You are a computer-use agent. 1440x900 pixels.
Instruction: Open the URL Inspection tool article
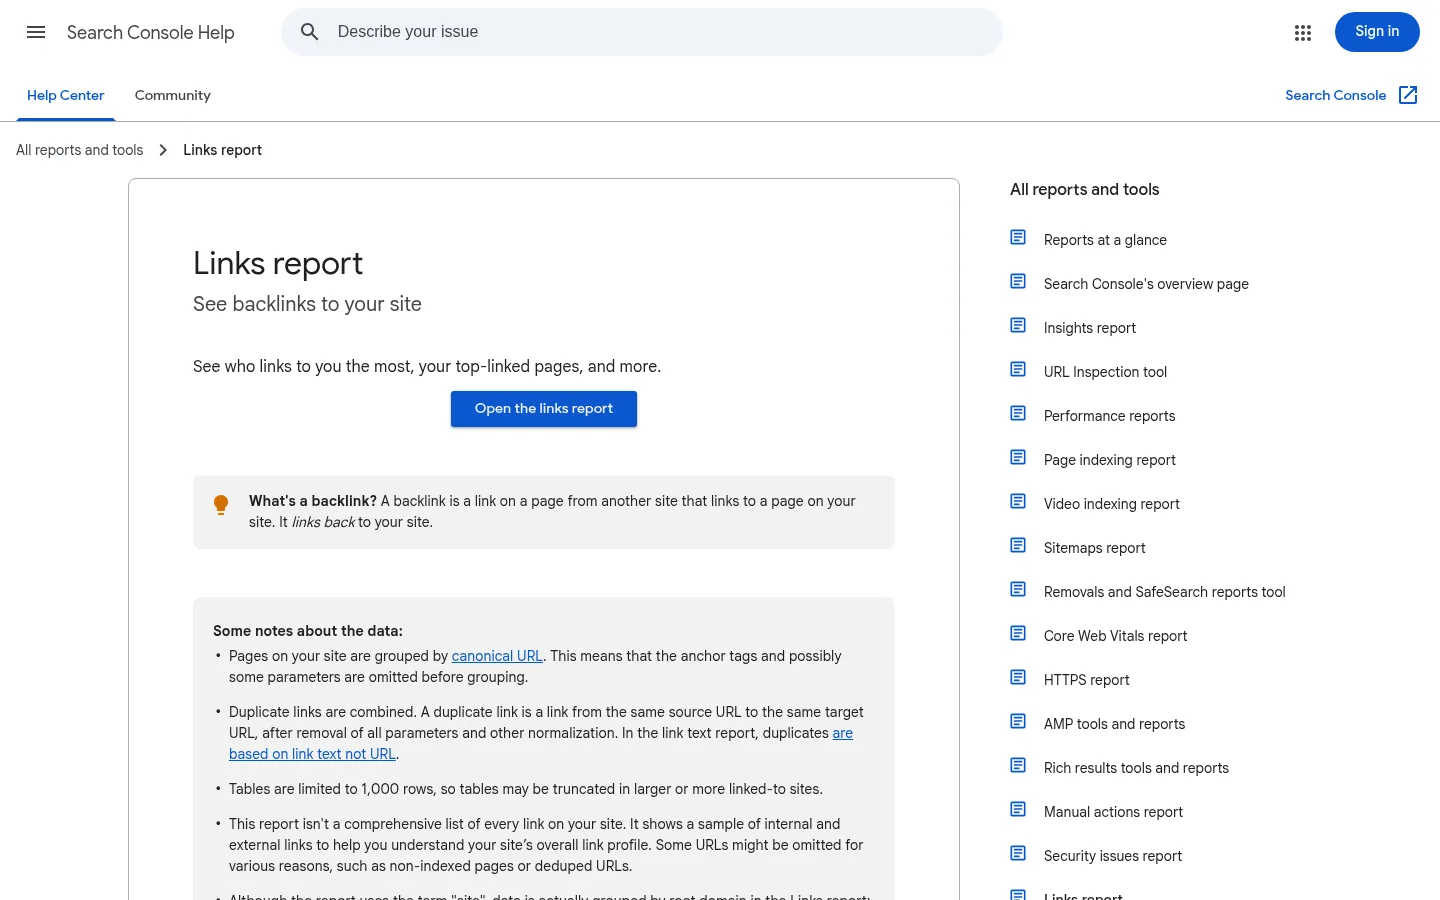click(1105, 372)
